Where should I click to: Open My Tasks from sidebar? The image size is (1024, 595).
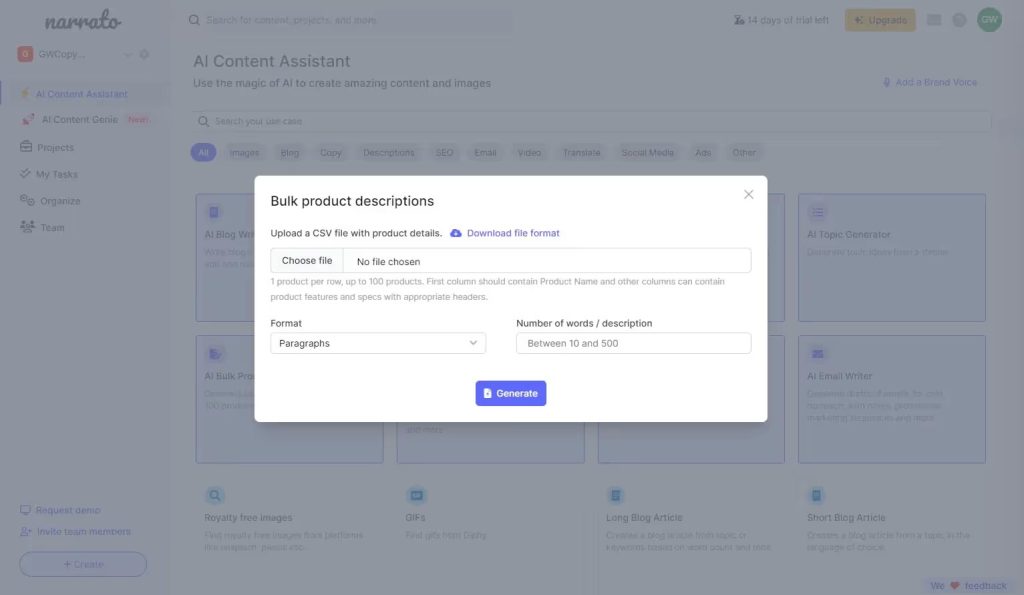coord(56,174)
